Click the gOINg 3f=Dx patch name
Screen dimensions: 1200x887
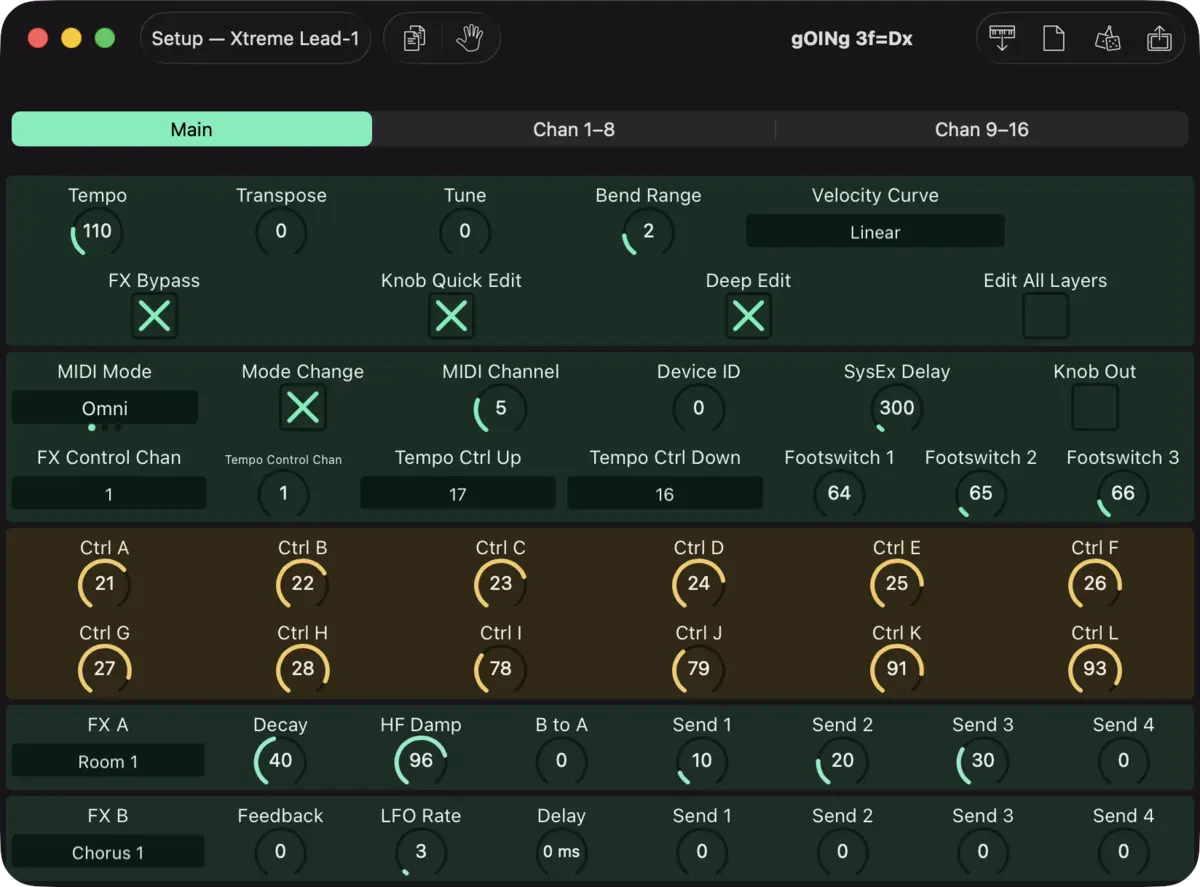coord(850,39)
